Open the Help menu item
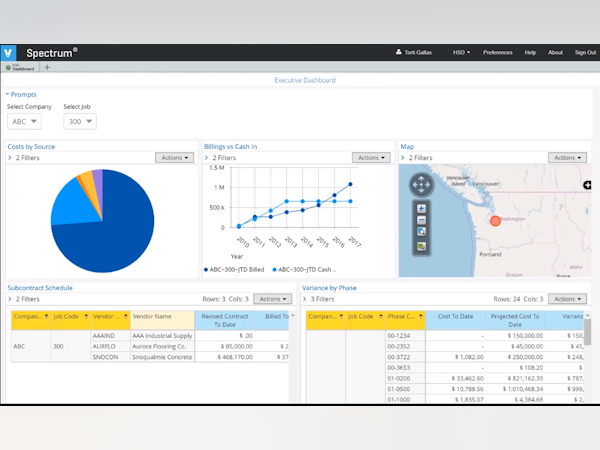 pos(530,52)
